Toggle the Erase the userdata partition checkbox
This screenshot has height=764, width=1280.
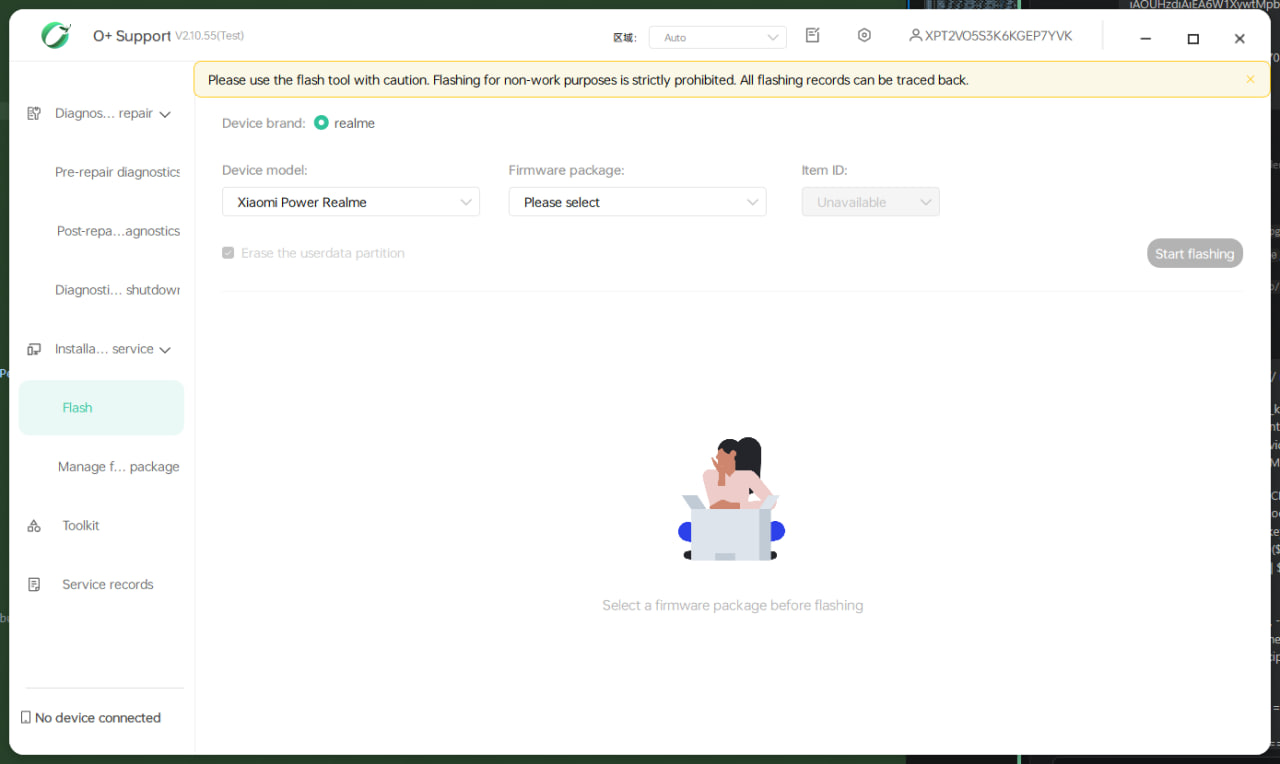[228, 252]
